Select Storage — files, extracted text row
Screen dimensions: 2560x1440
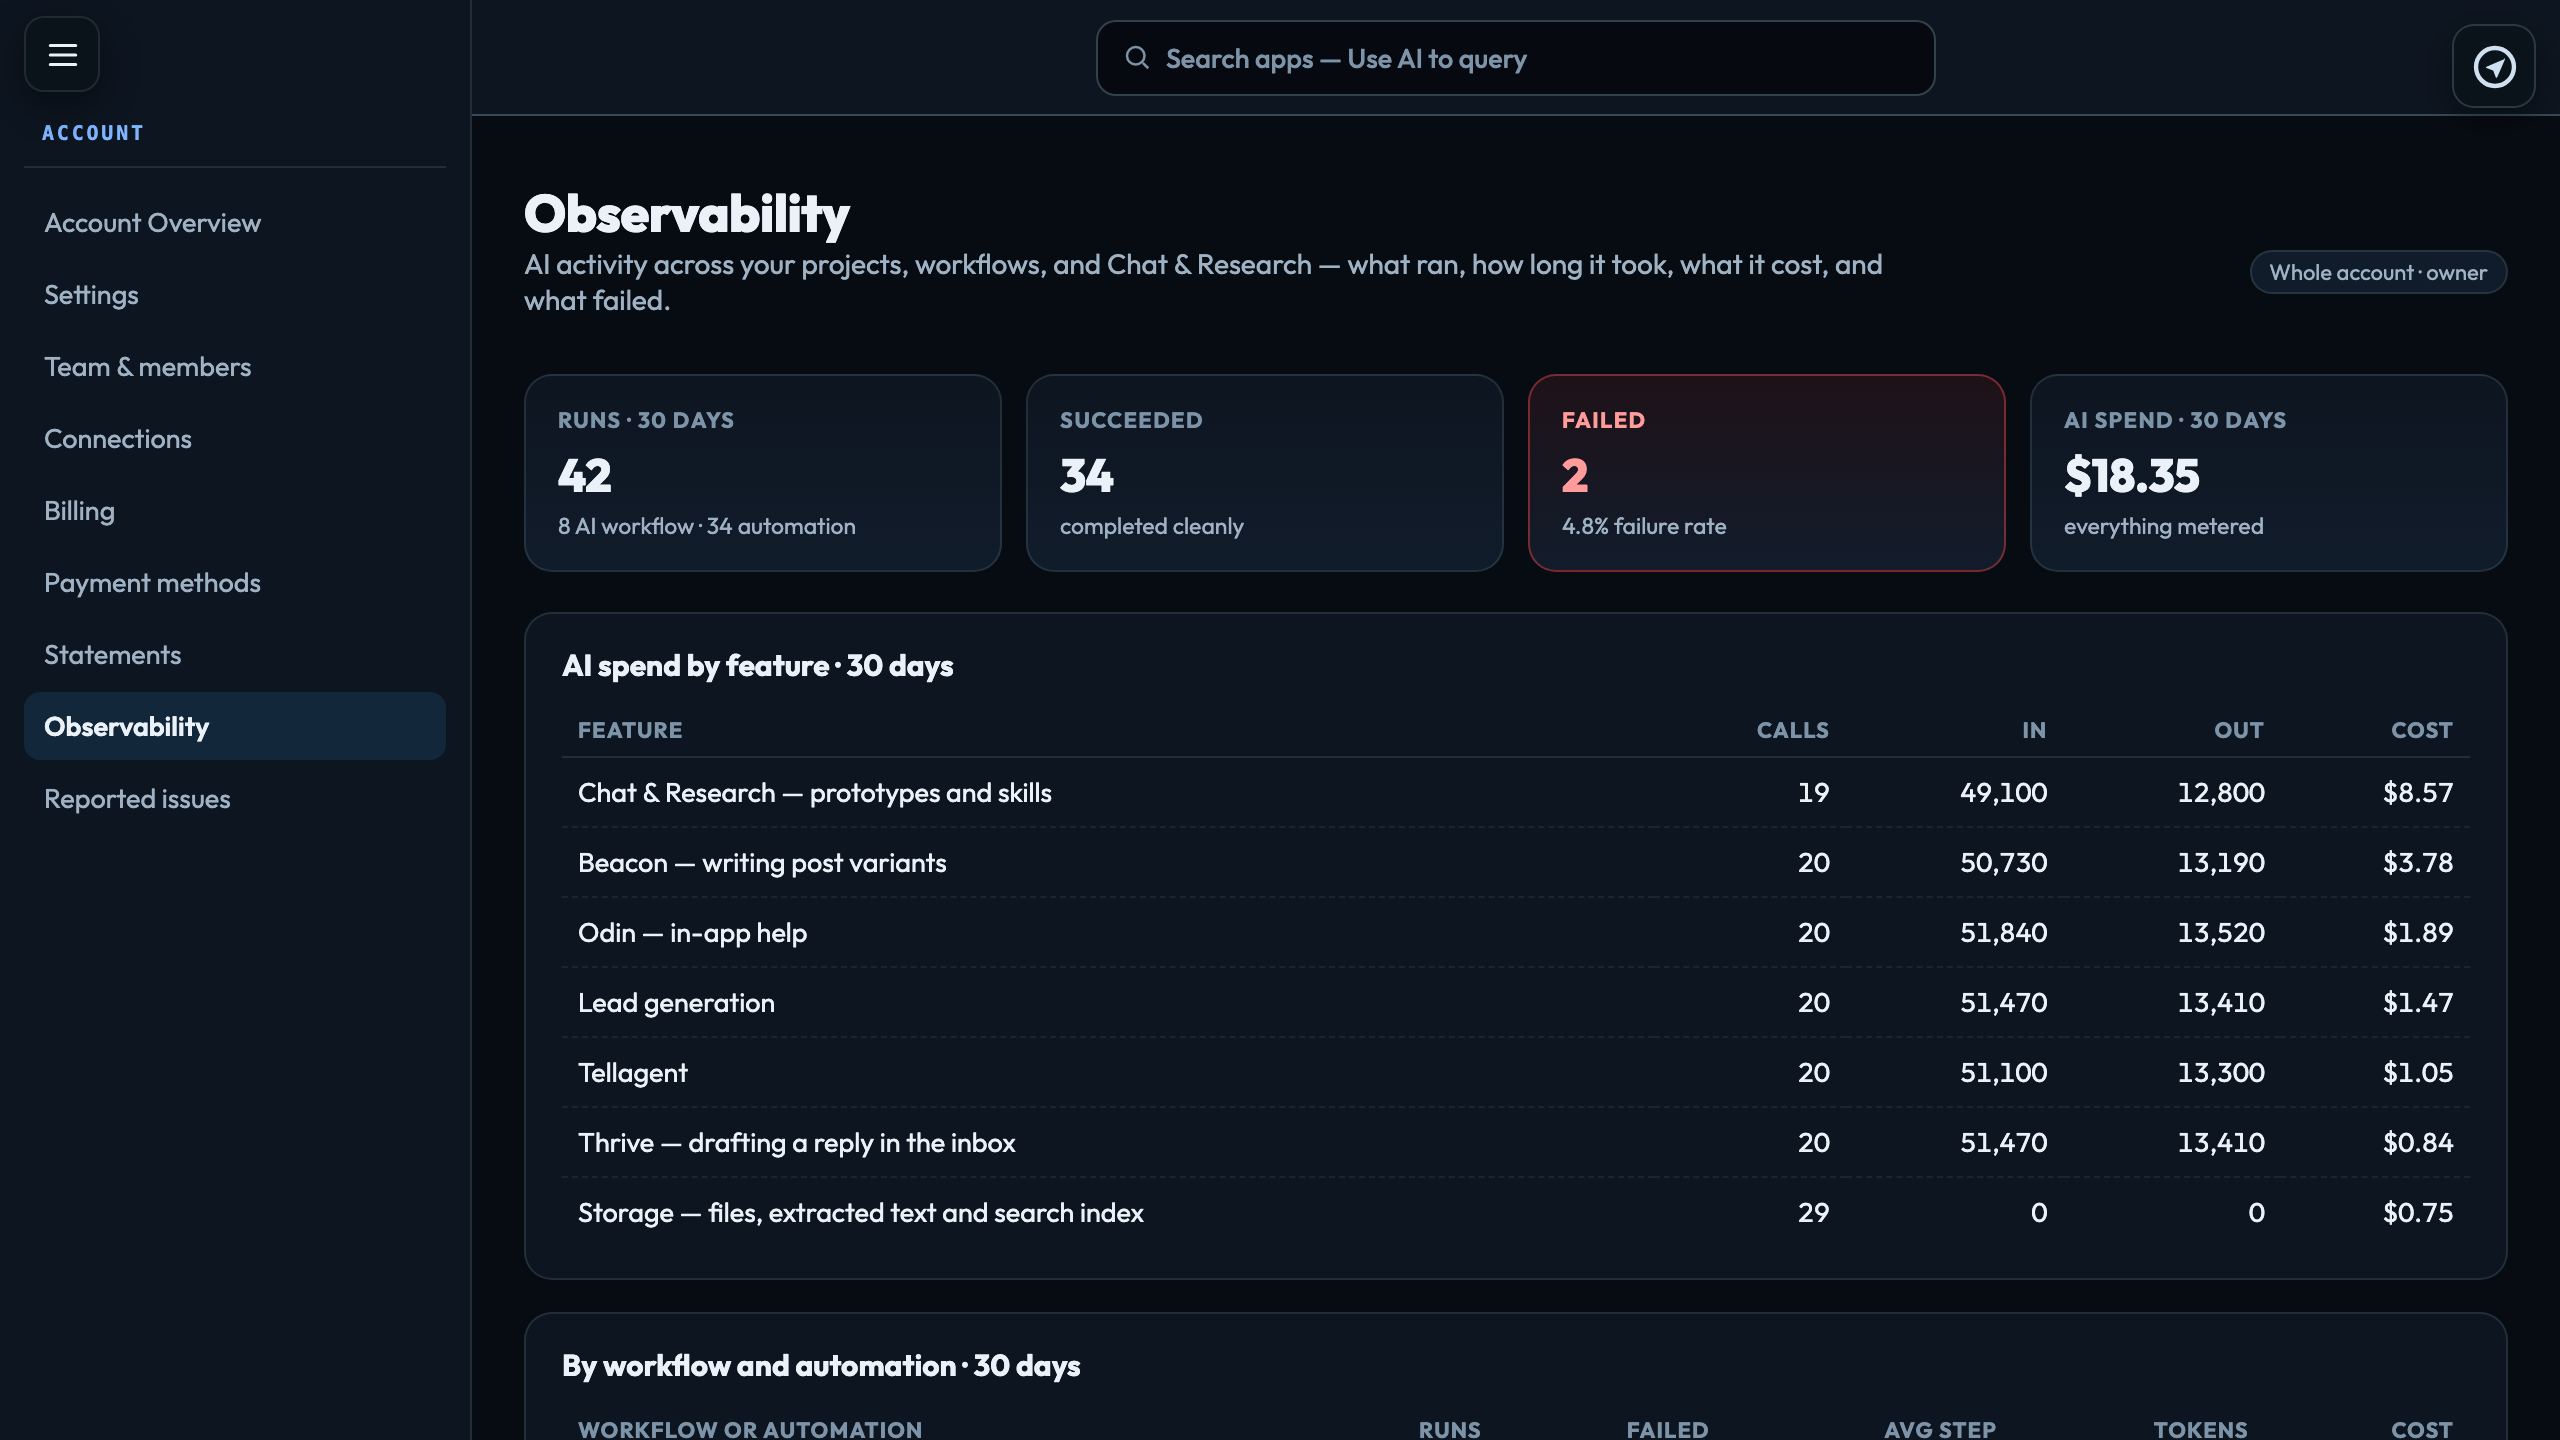(1515, 1212)
